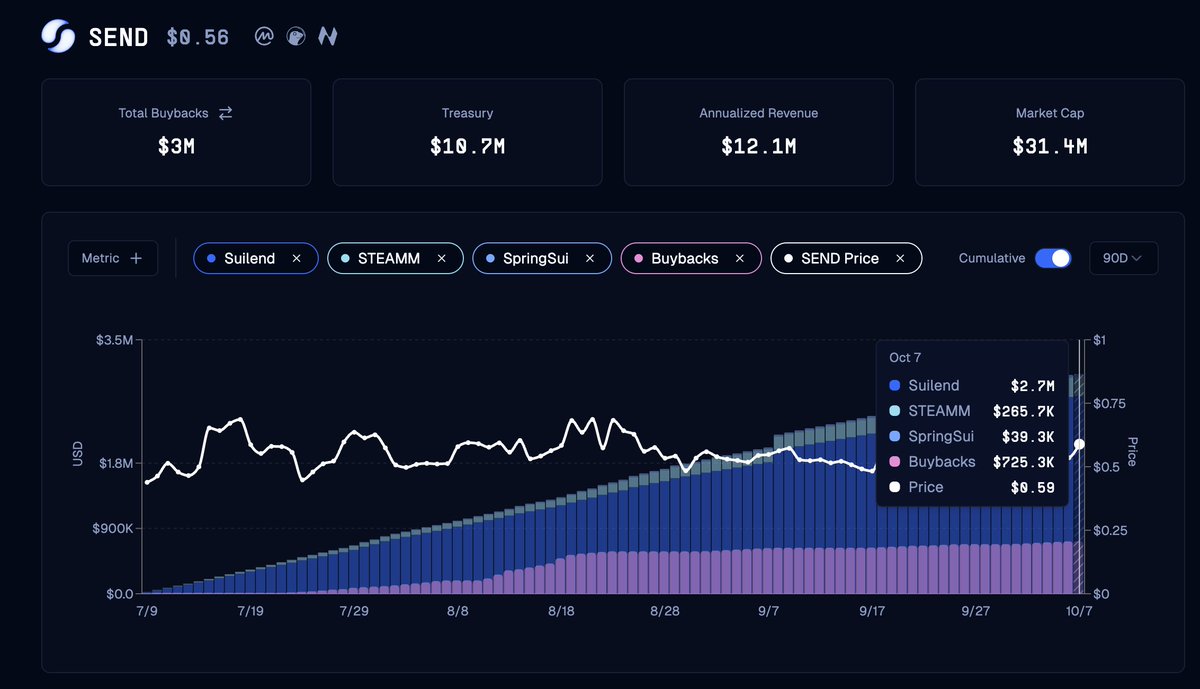
Task: Open the third exchange link icon beside price
Action: point(327,36)
